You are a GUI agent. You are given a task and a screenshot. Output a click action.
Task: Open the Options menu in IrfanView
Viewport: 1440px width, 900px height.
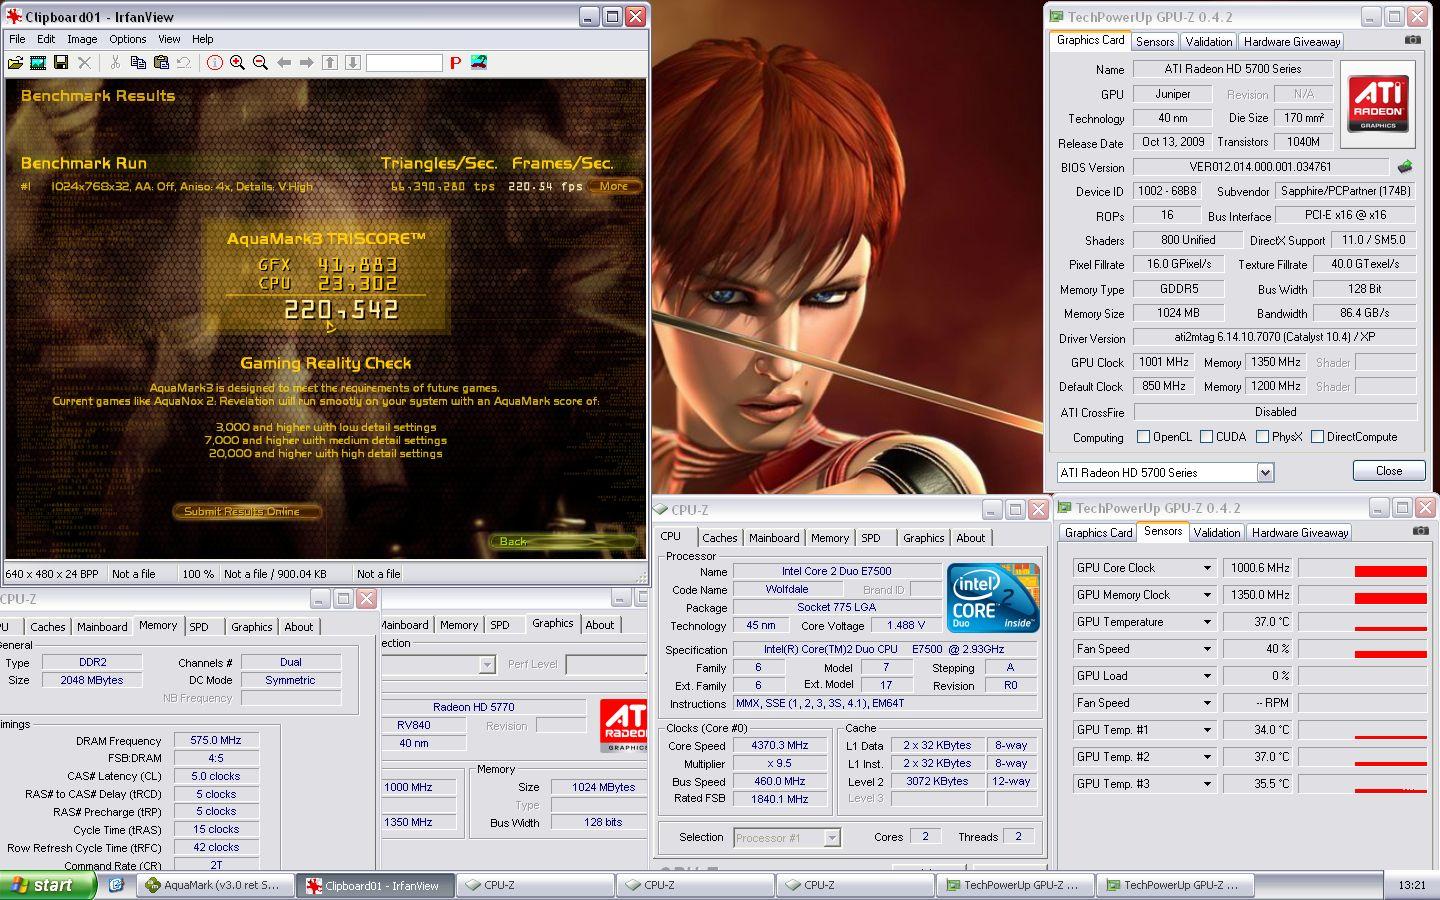(x=128, y=39)
